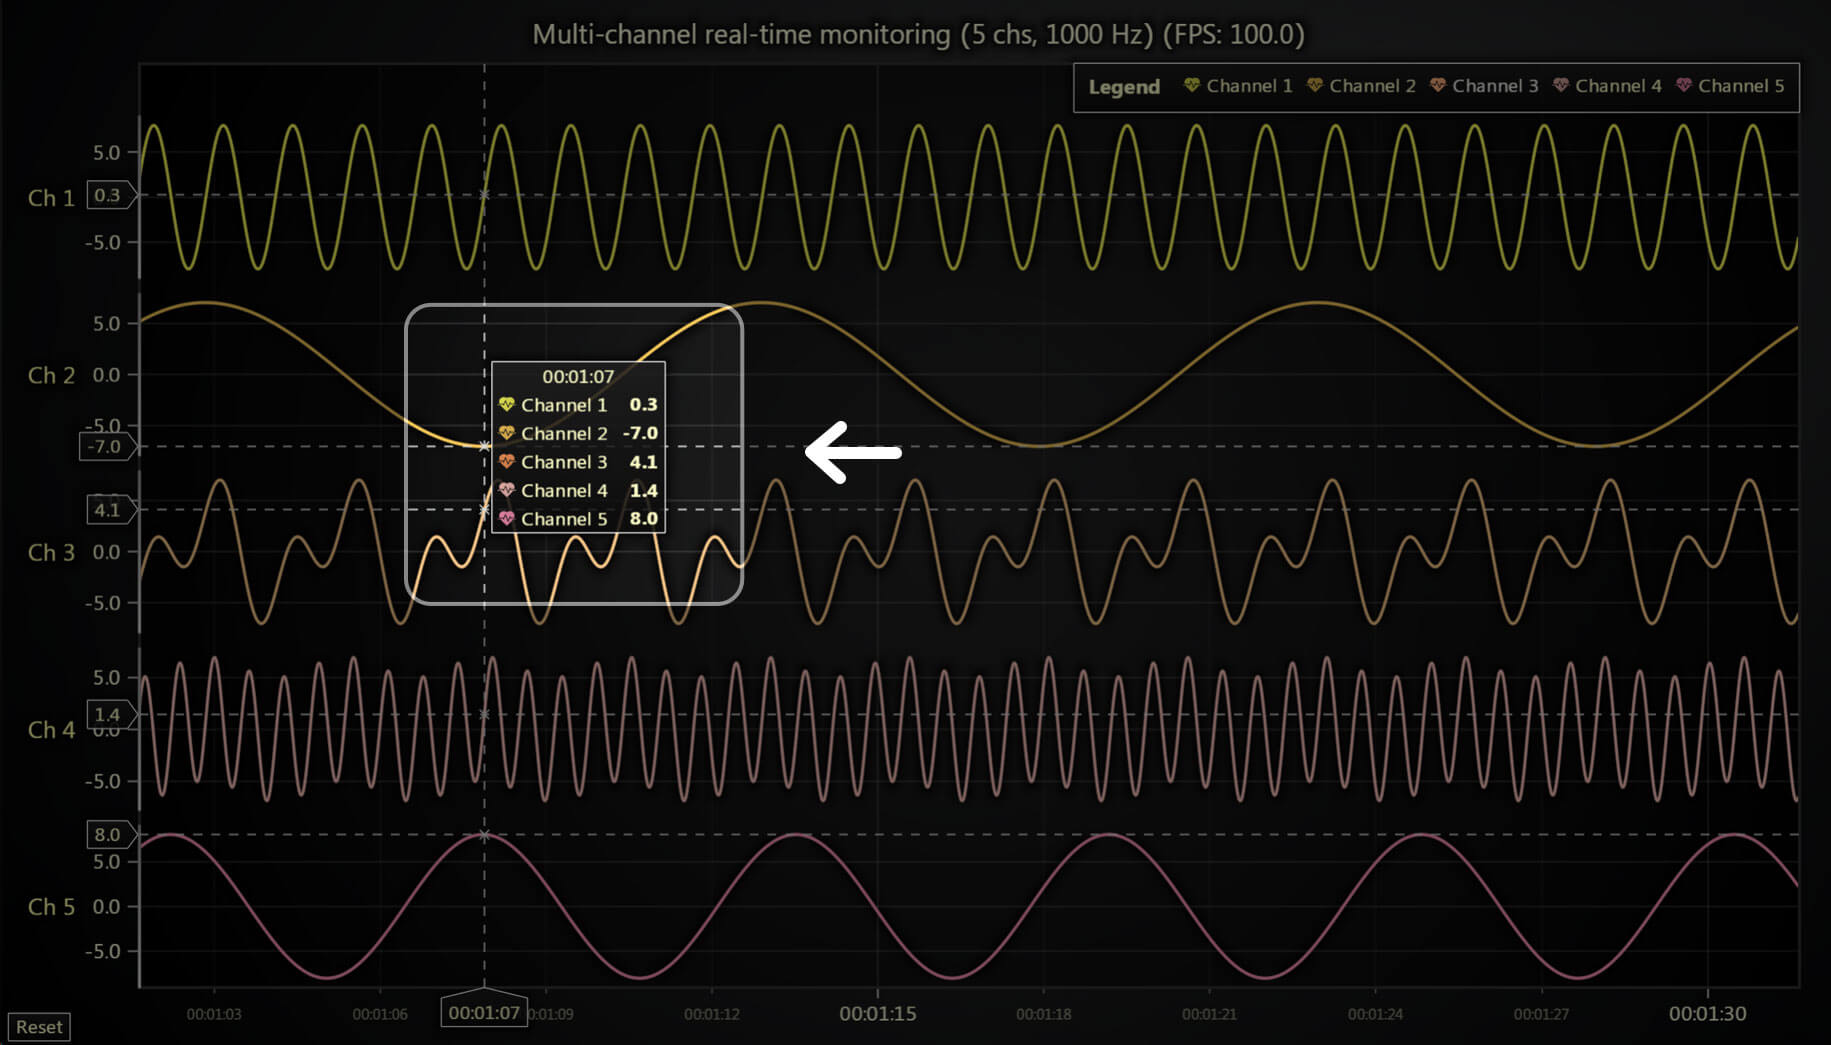Click the Ch 5 axis label
Viewport: 1831px width, 1045px height.
point(51,907)
